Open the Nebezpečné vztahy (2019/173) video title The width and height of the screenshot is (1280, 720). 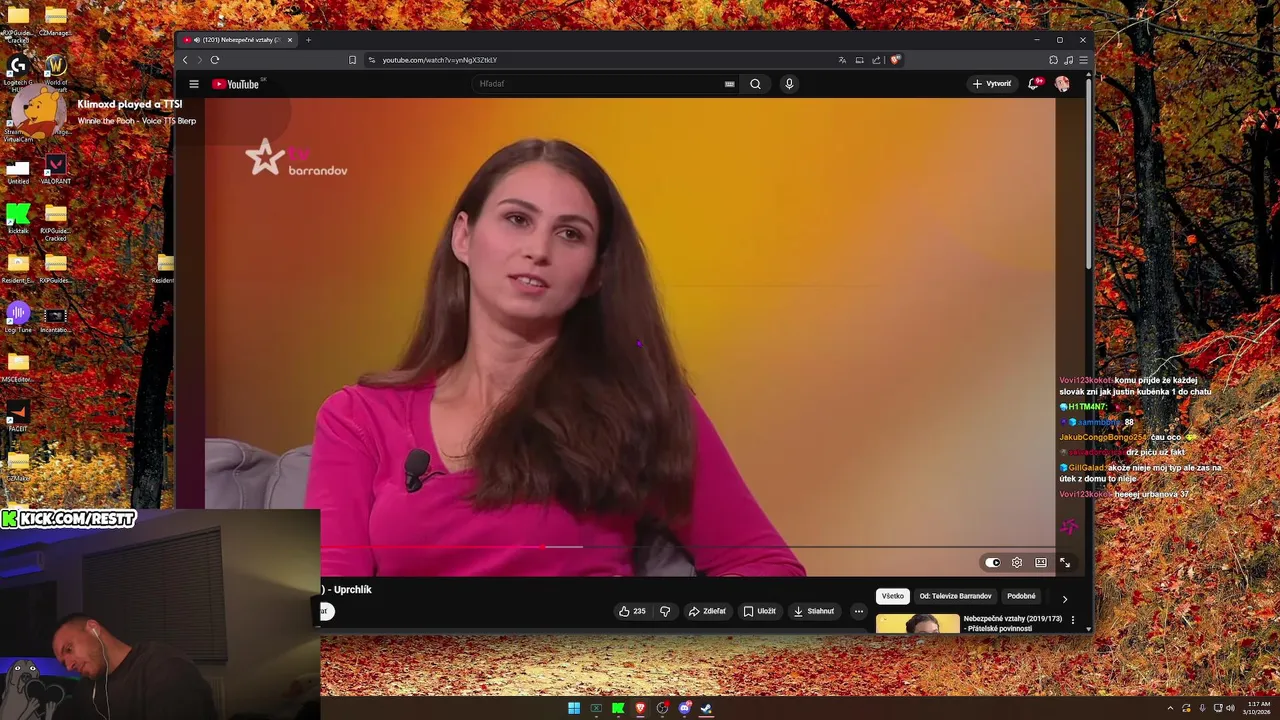[1012, 623]
